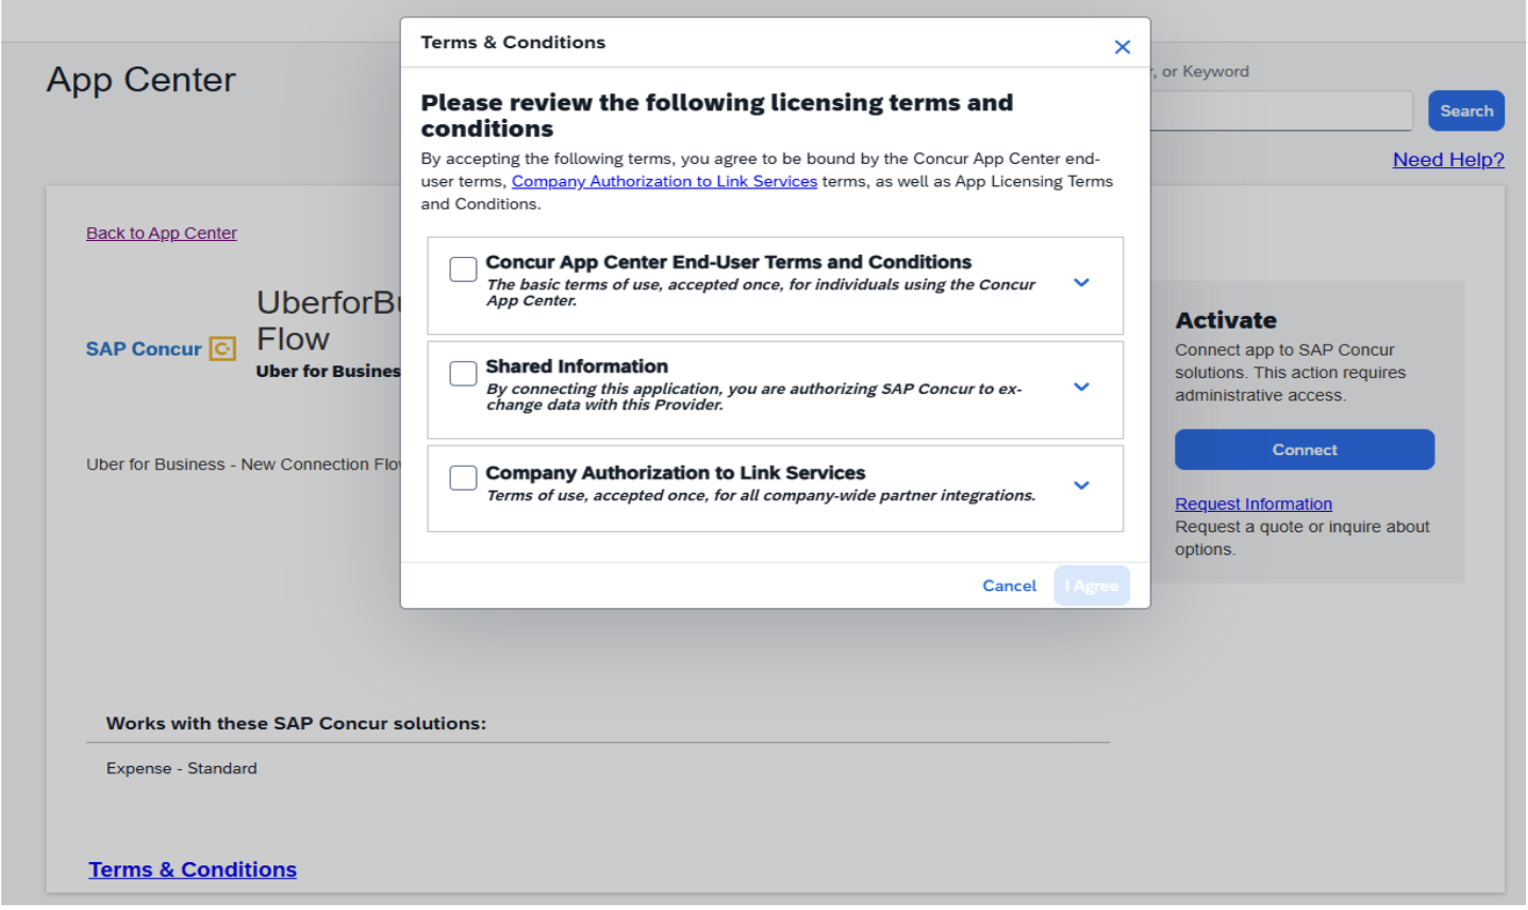This screenshot has height=910, width=1528.
Task: Open the Terms & Conditions page link
Action: tap(192, 870)
